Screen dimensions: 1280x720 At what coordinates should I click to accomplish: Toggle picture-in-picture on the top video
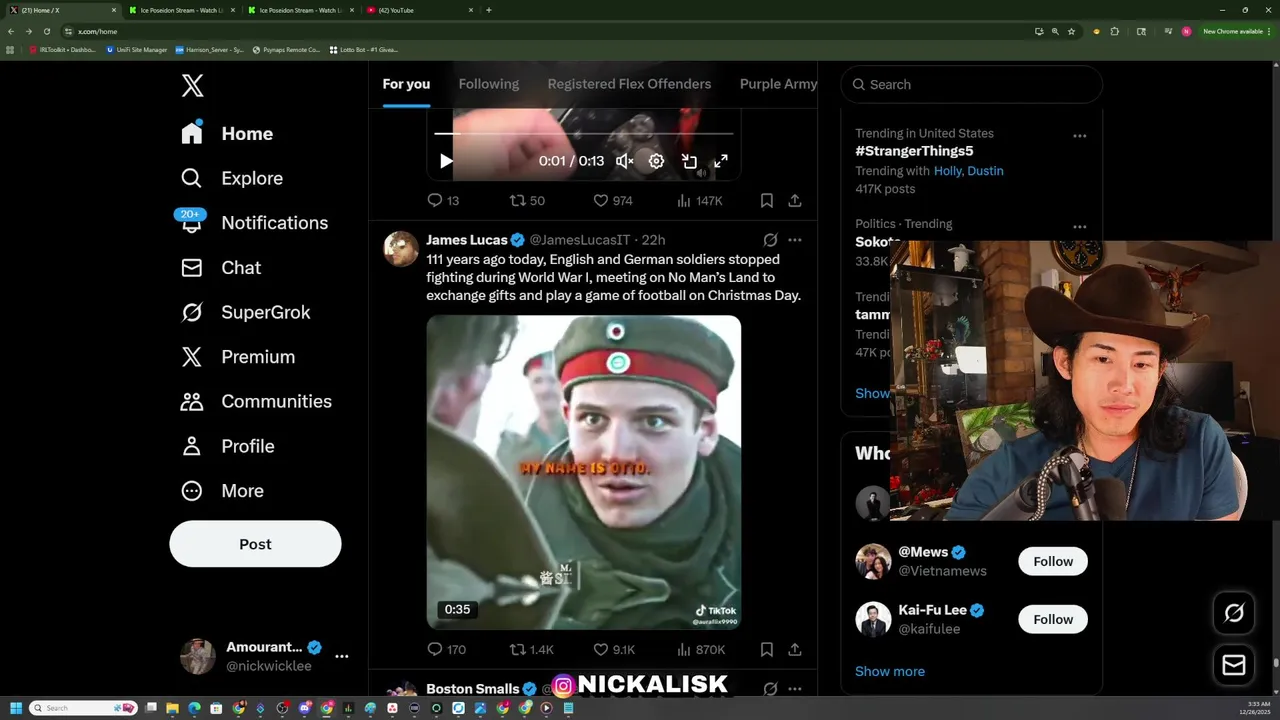689,161
